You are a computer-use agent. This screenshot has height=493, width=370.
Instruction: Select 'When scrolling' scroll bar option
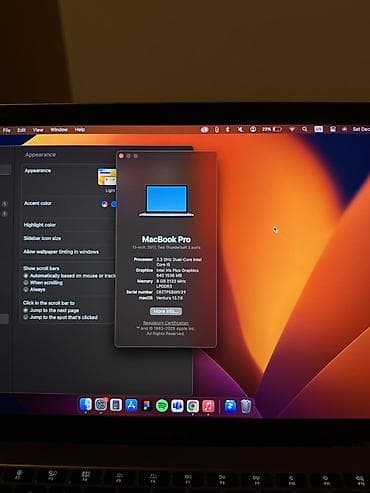point(25,283)
